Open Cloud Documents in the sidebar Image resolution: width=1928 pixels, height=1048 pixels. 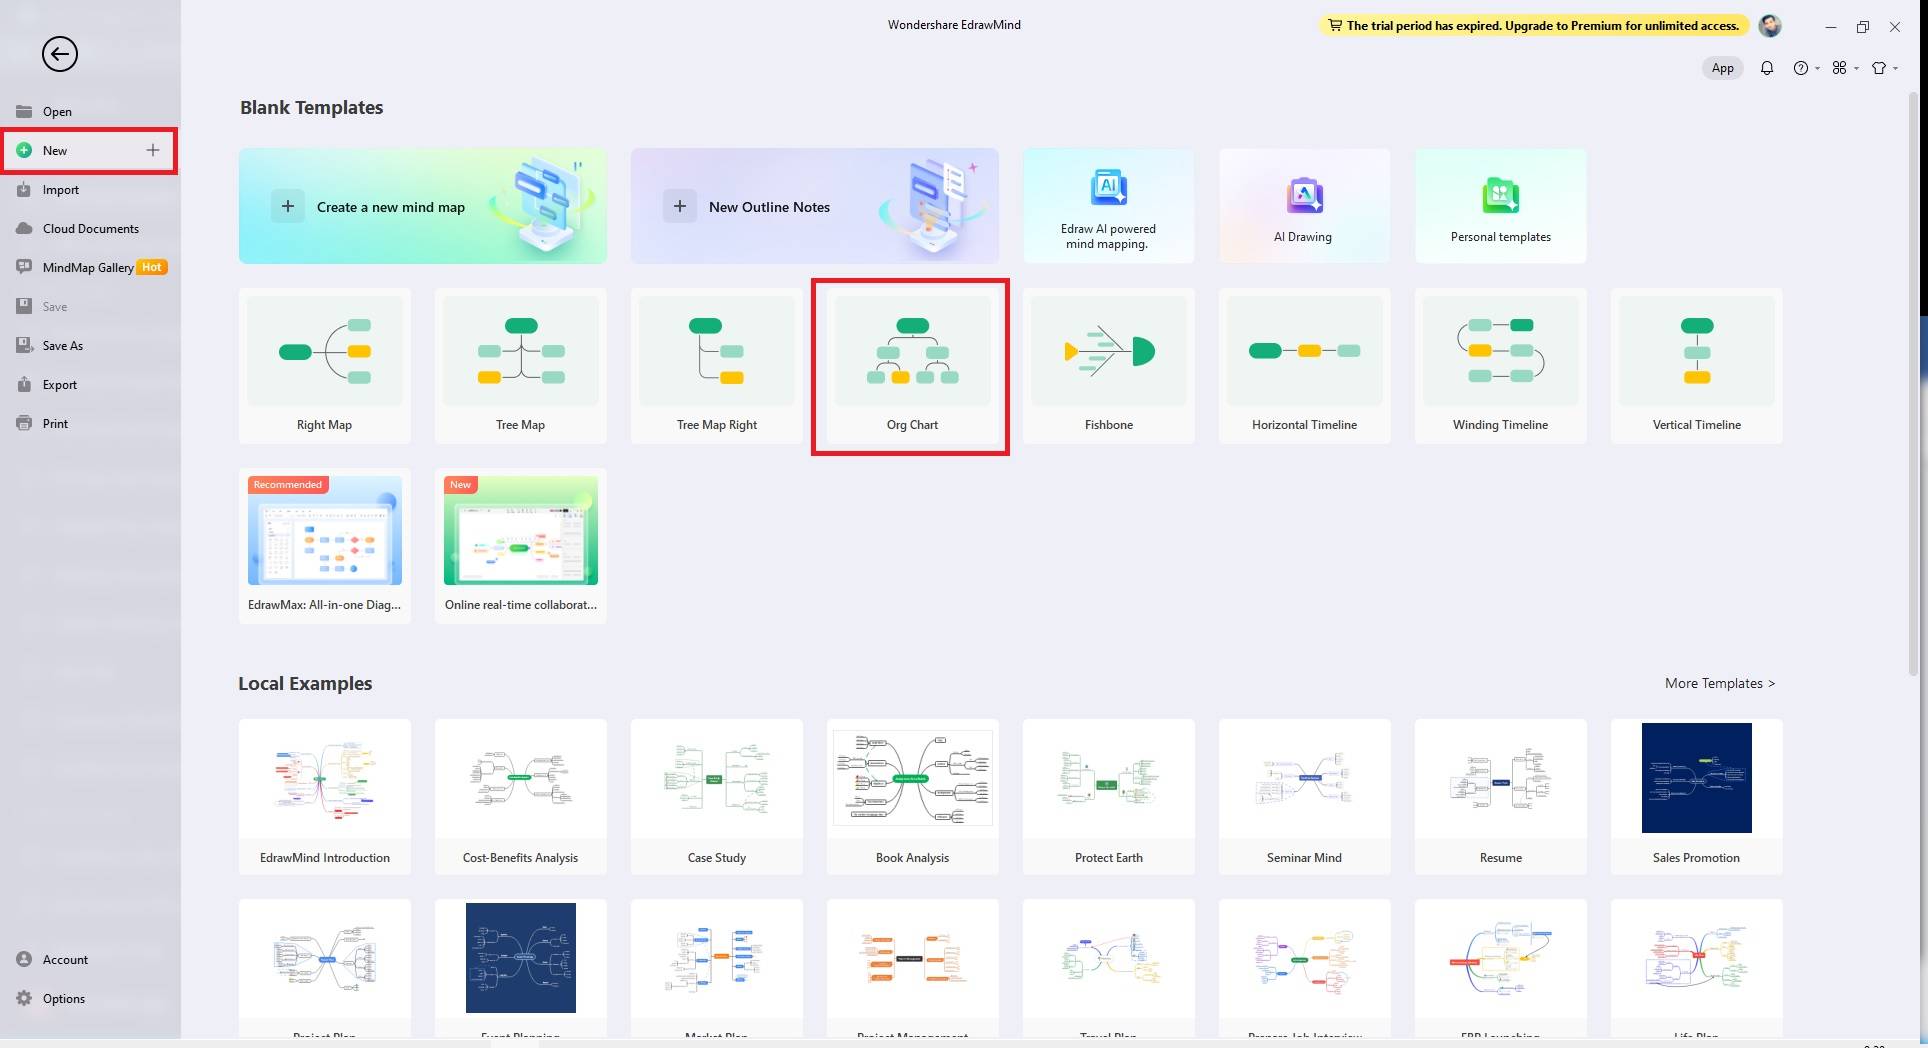[x=90, y=229]
